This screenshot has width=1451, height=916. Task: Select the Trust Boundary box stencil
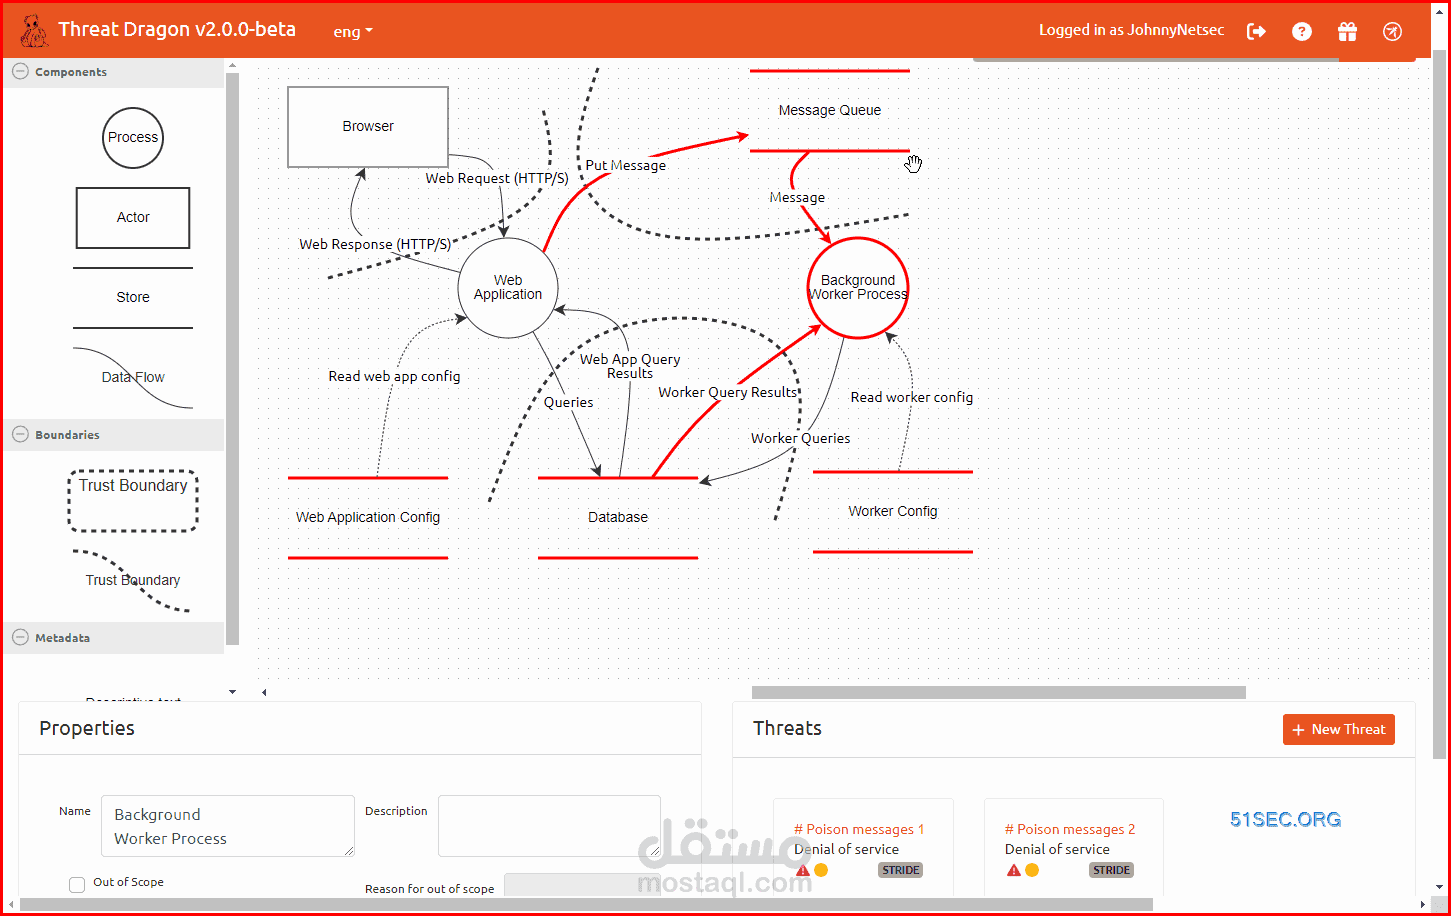pyautogui.click(x=133, y=500)
